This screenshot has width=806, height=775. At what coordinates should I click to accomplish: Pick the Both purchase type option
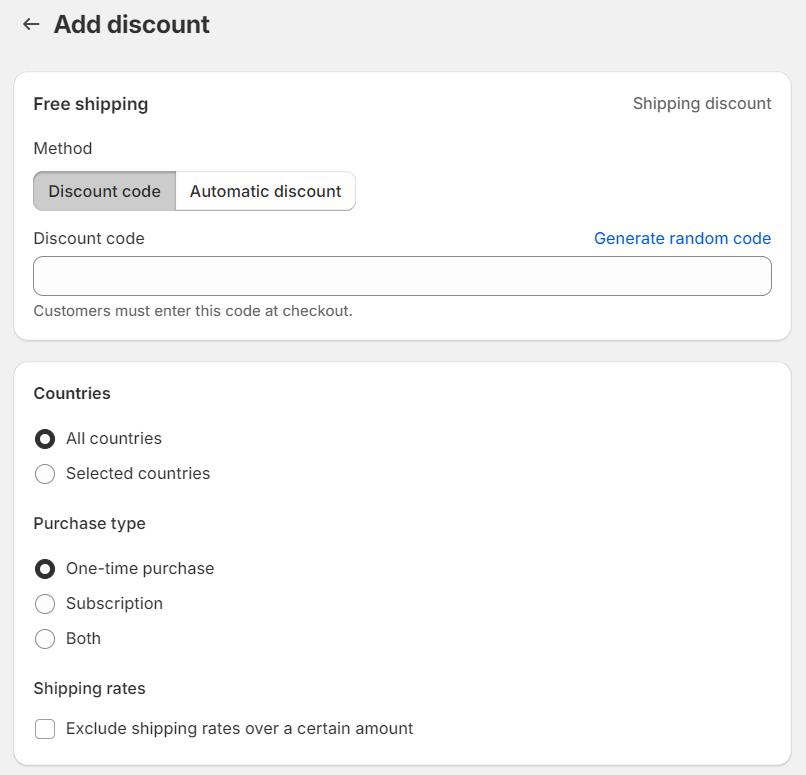pyautogui.click(x=45, y=639)
